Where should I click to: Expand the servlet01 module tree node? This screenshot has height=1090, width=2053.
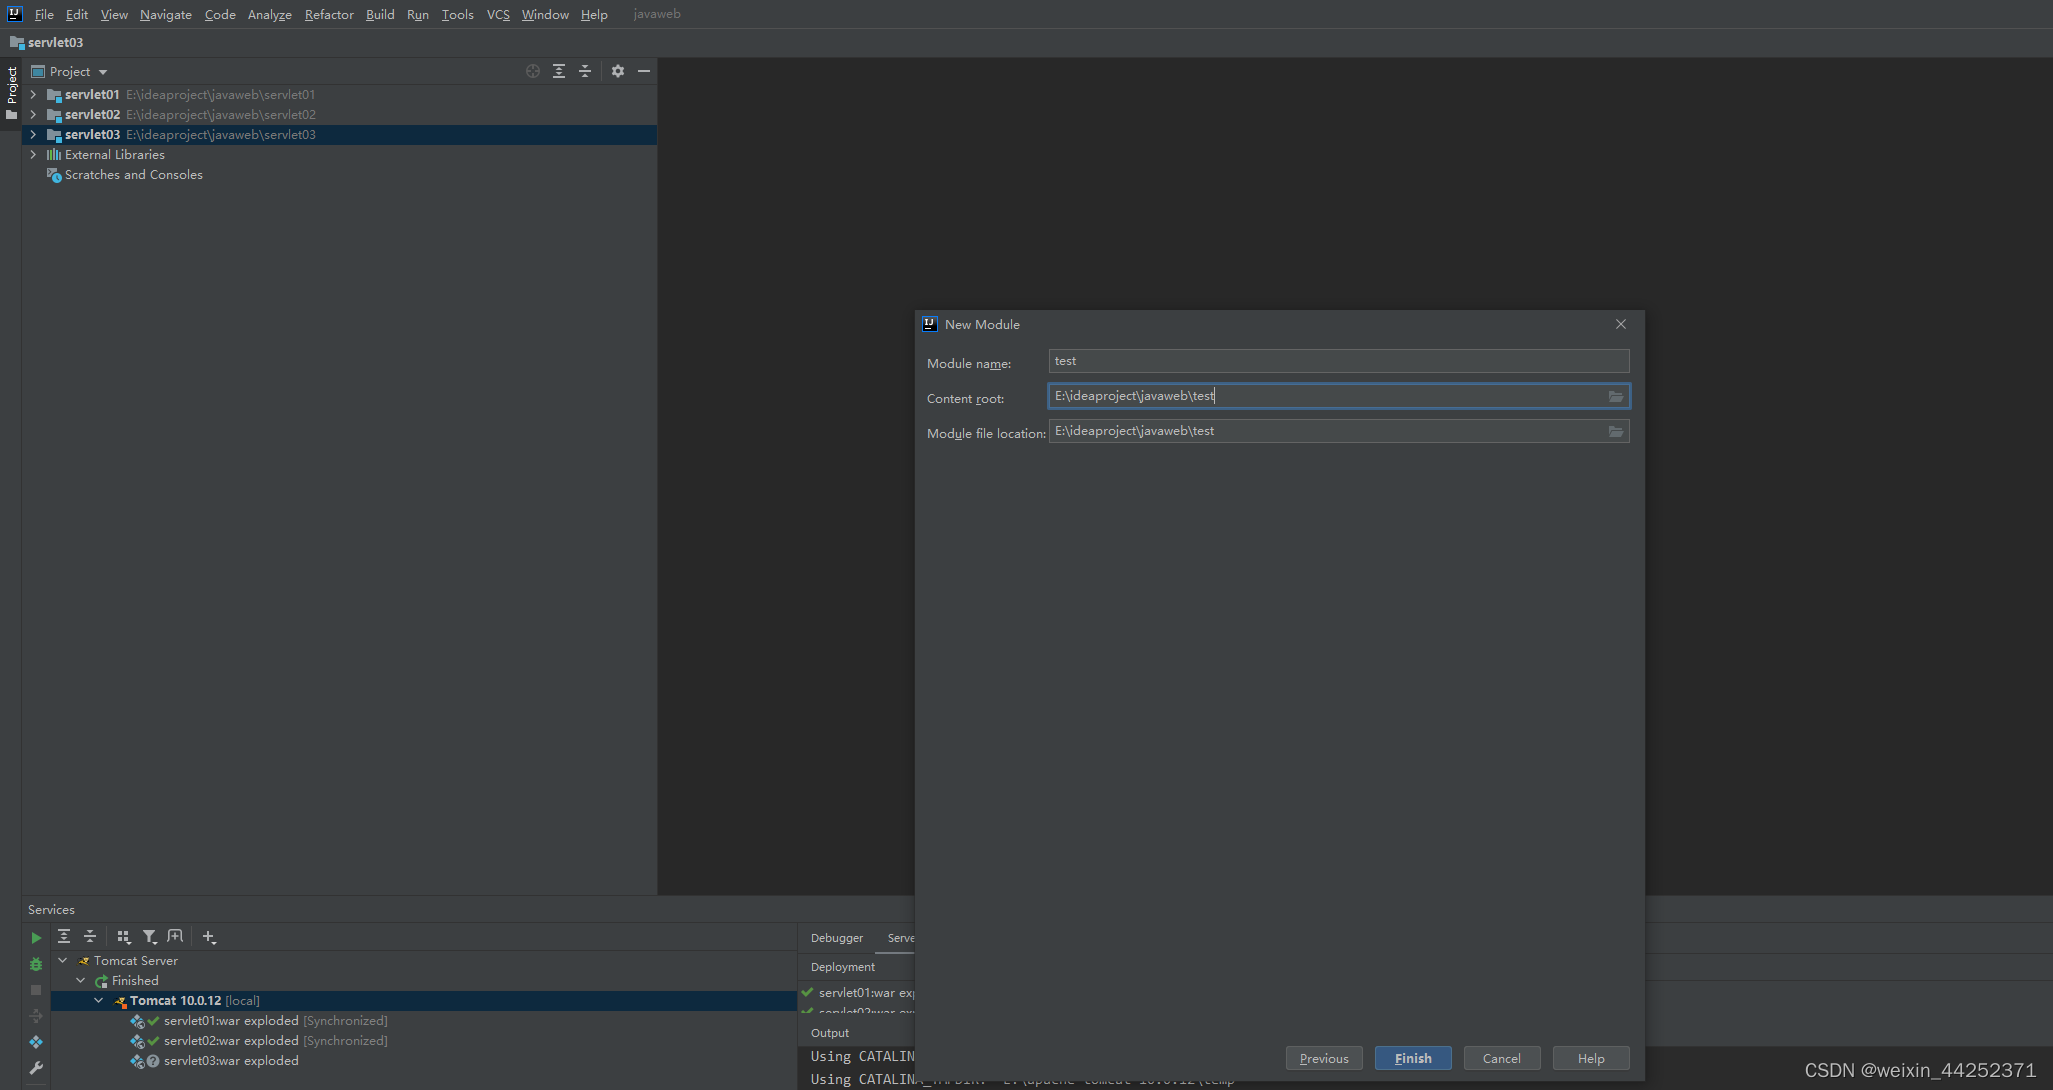pyautogui.click(x=33, y=95)
